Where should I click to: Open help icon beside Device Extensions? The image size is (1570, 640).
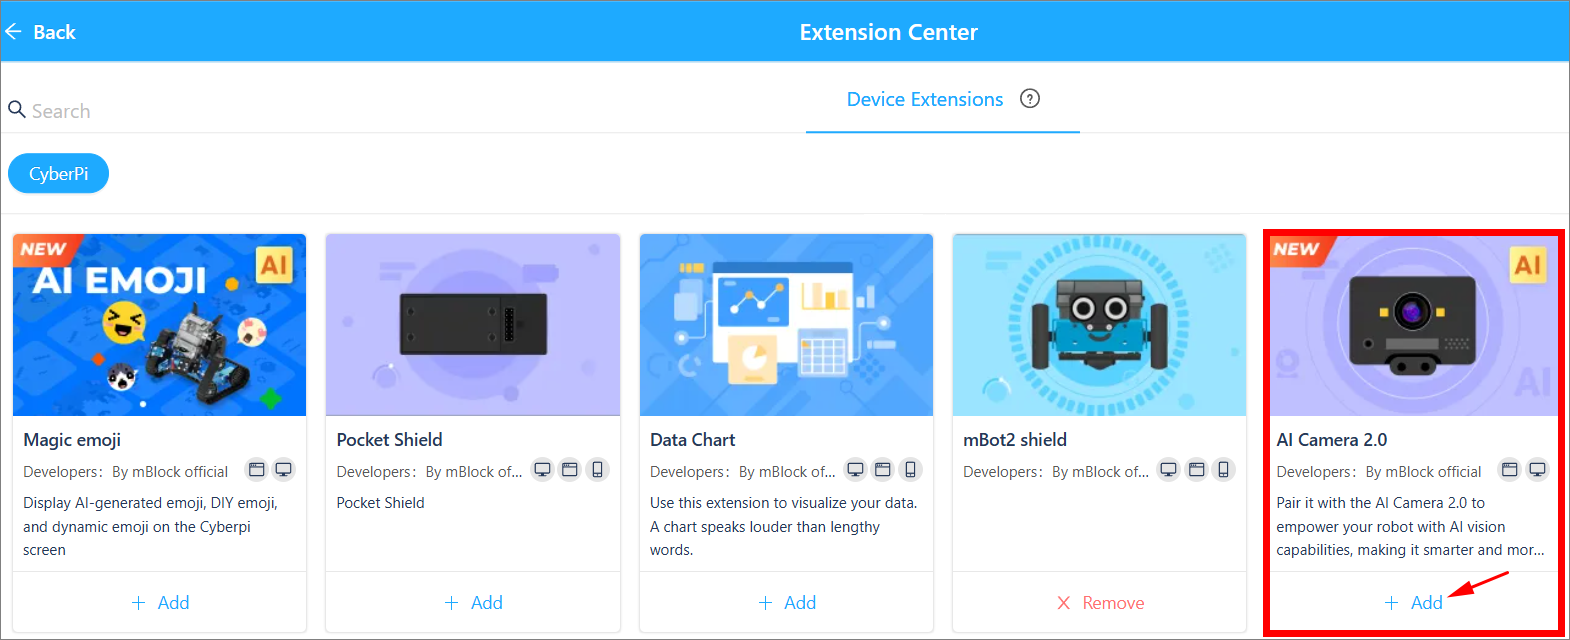tap(1030, 98)
